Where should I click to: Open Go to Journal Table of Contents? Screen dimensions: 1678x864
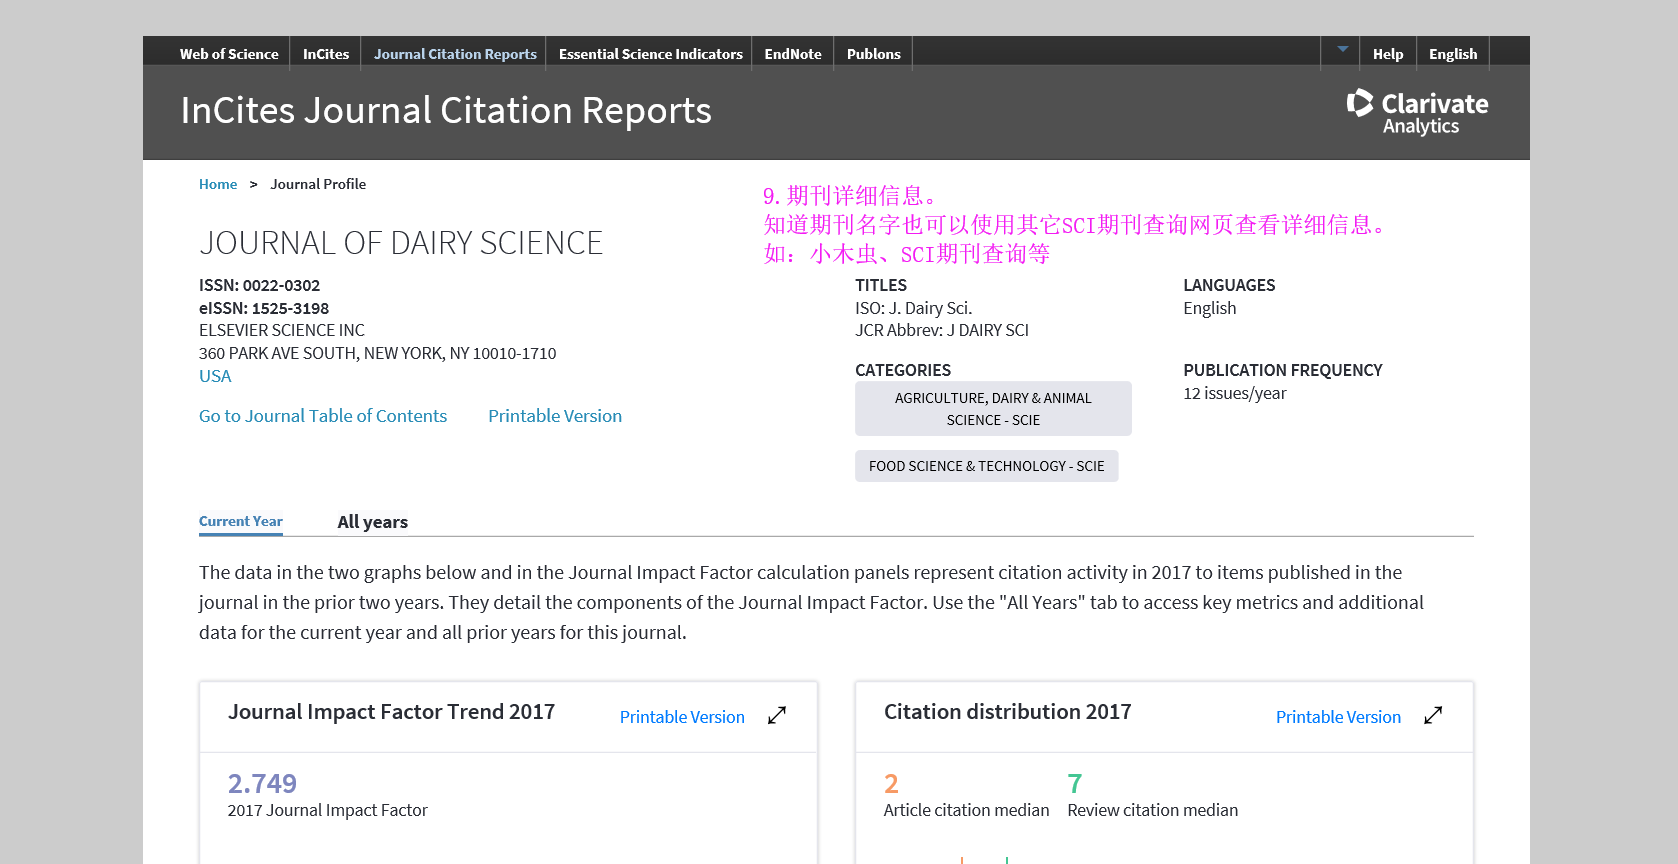323,416
